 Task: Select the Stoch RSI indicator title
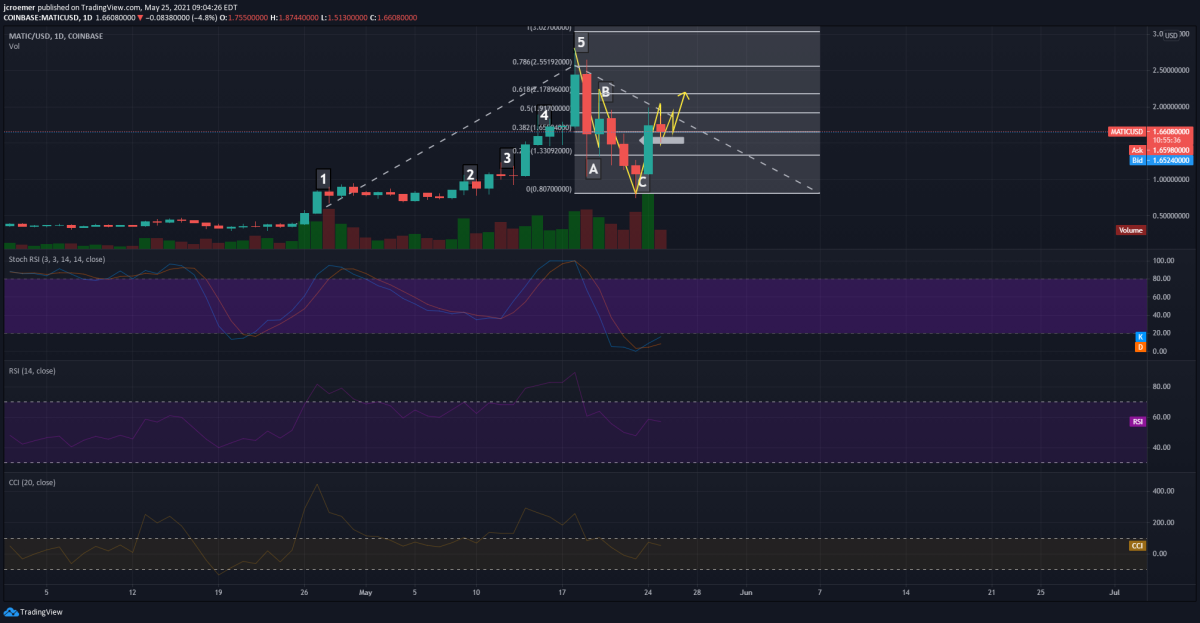(x=58, y=259)
